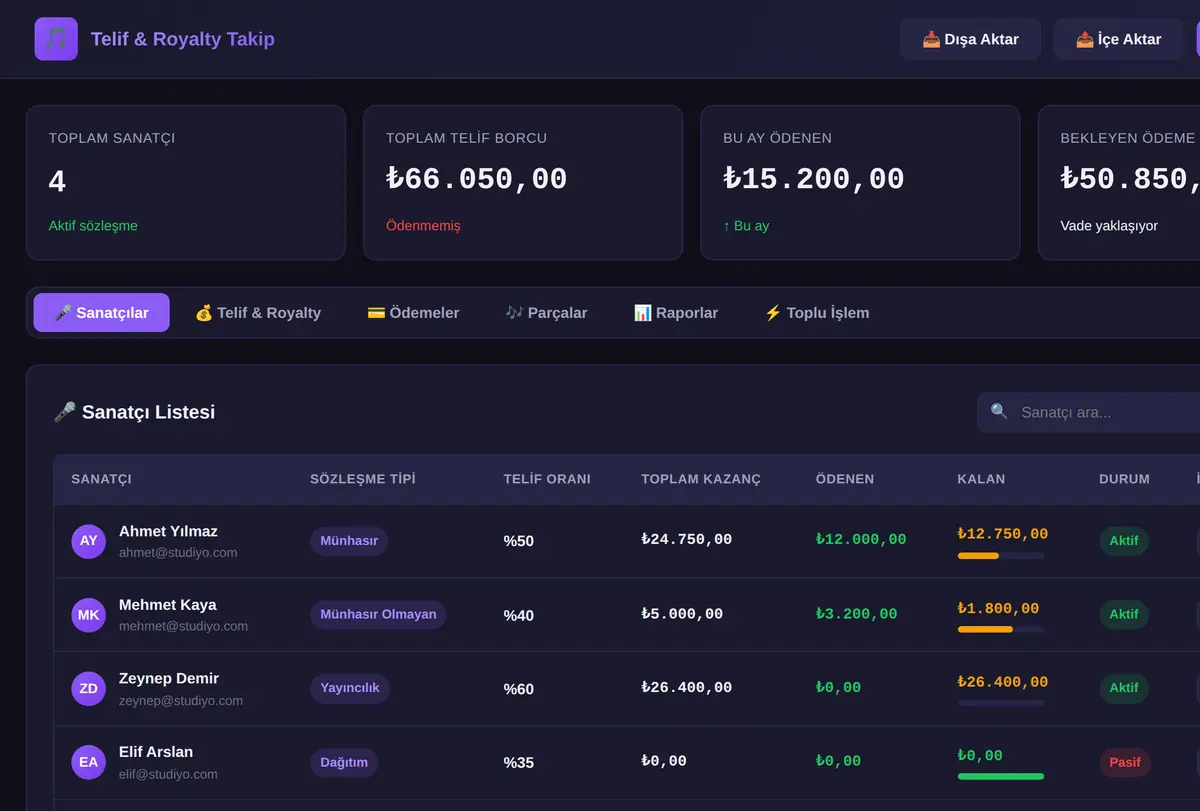Click the Yayıncılık contract badge

(350, 688)
